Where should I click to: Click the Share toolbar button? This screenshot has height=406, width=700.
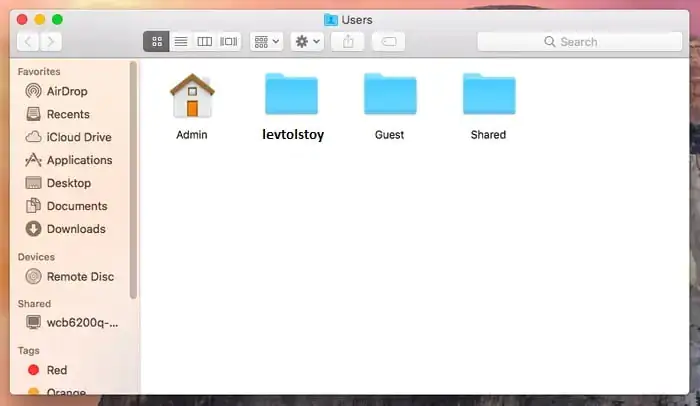tap(348, 42)
